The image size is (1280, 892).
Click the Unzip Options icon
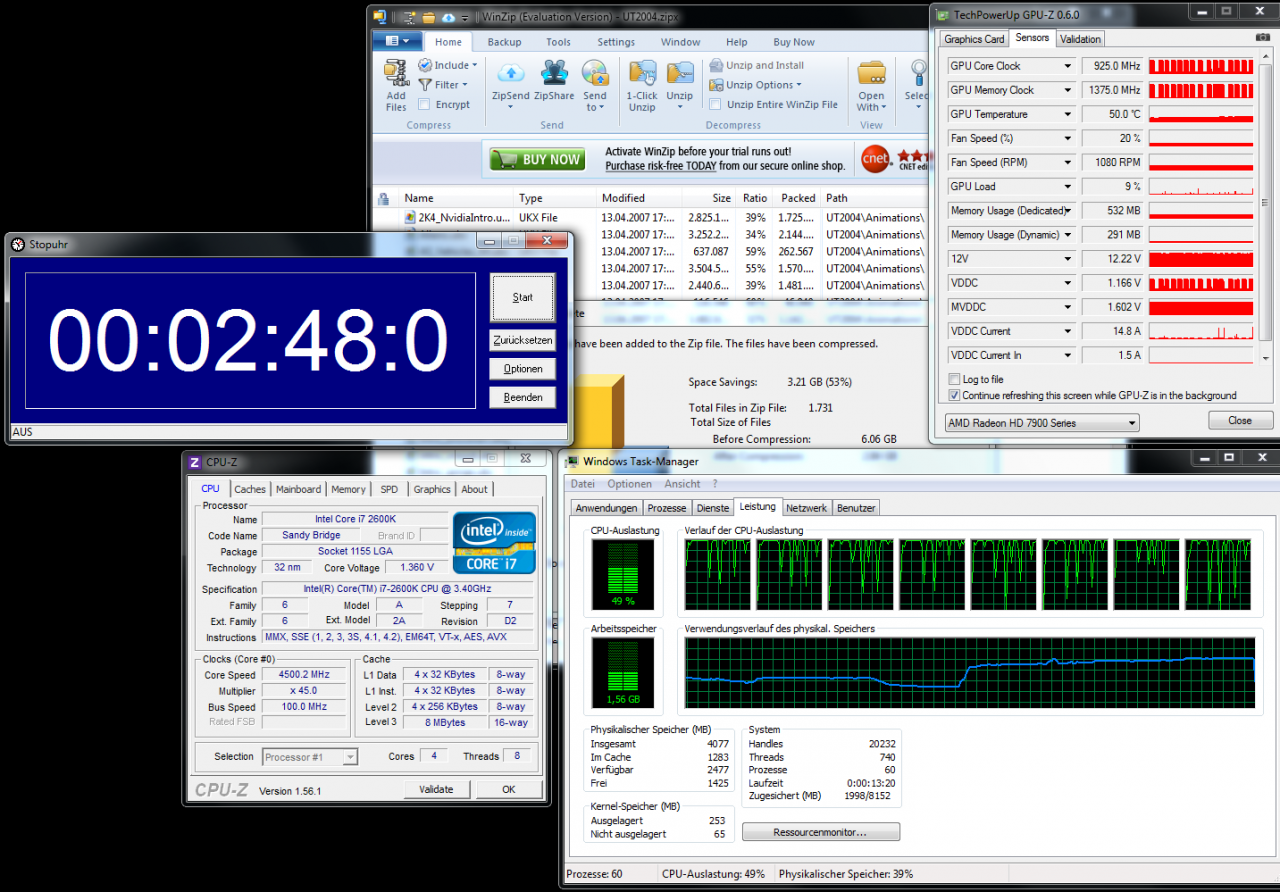tap(716, 85)
